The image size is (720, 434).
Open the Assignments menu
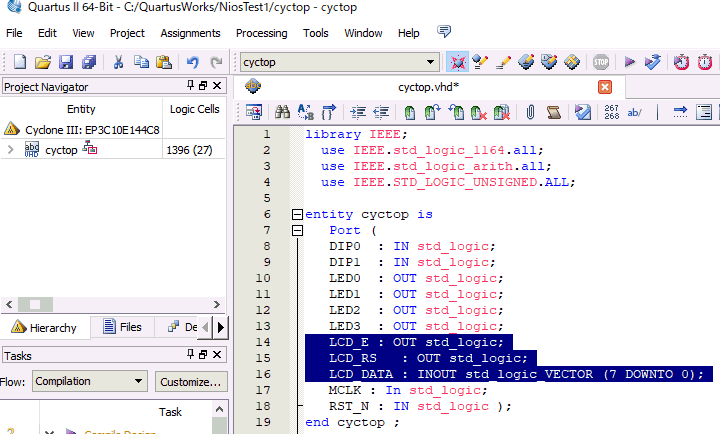190,34
